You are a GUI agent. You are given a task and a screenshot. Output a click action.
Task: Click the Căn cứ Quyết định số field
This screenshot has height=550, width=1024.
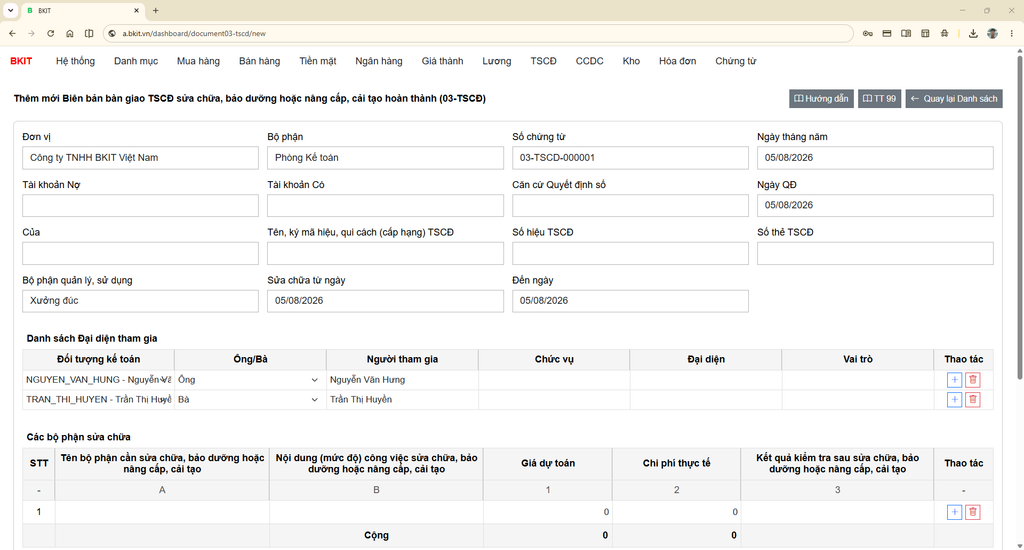(630, 205)
